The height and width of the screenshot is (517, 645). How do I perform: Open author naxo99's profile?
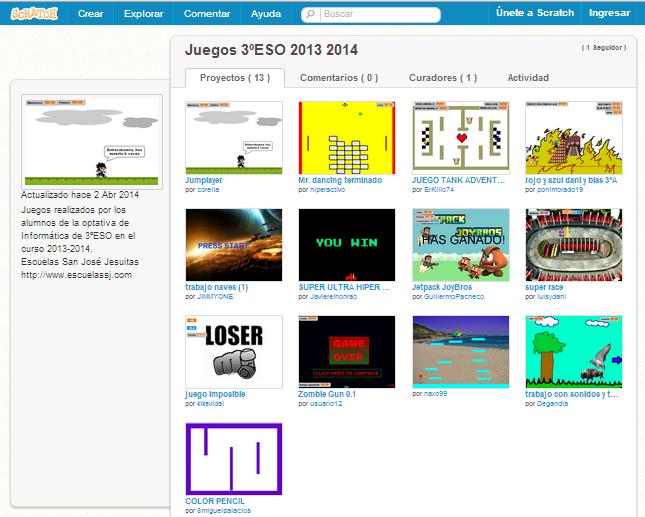click(436, 394)
